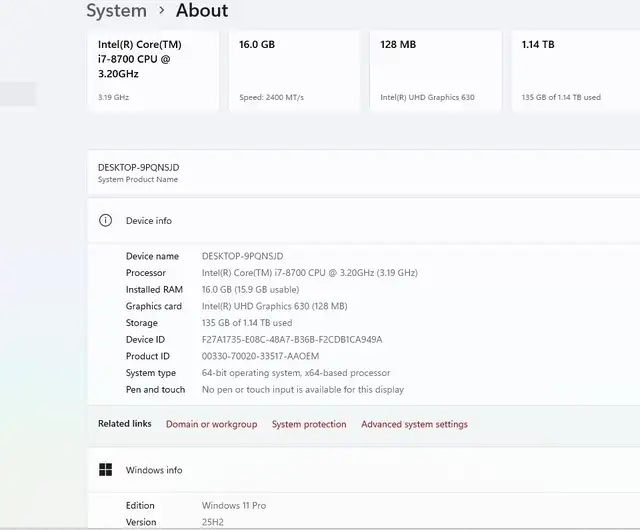Screen dimensions: 640x530
Task: Open the System protection link
Action: coord(309,424)
